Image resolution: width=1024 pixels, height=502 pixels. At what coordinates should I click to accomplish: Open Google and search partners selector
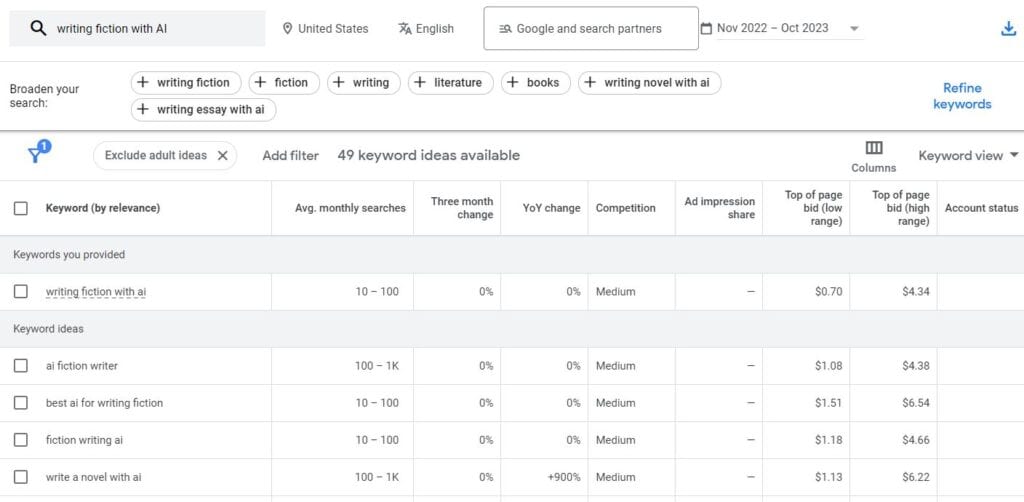(591, 28)
